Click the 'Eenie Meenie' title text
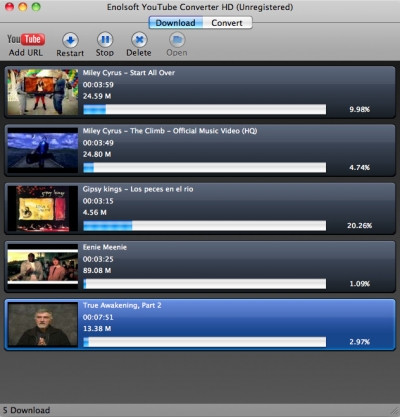The height and width of the screenshot is (418, 400). pos(105,247)
